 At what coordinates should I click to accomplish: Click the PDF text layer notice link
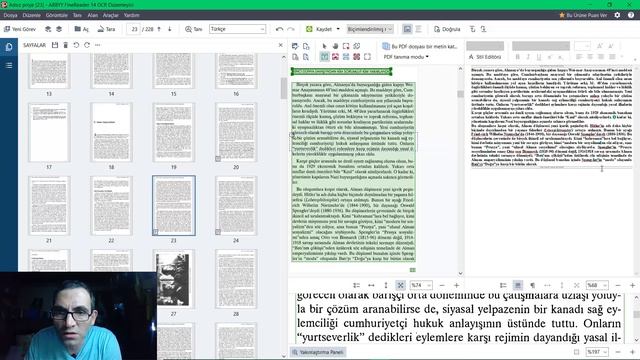tap(420, 46)
